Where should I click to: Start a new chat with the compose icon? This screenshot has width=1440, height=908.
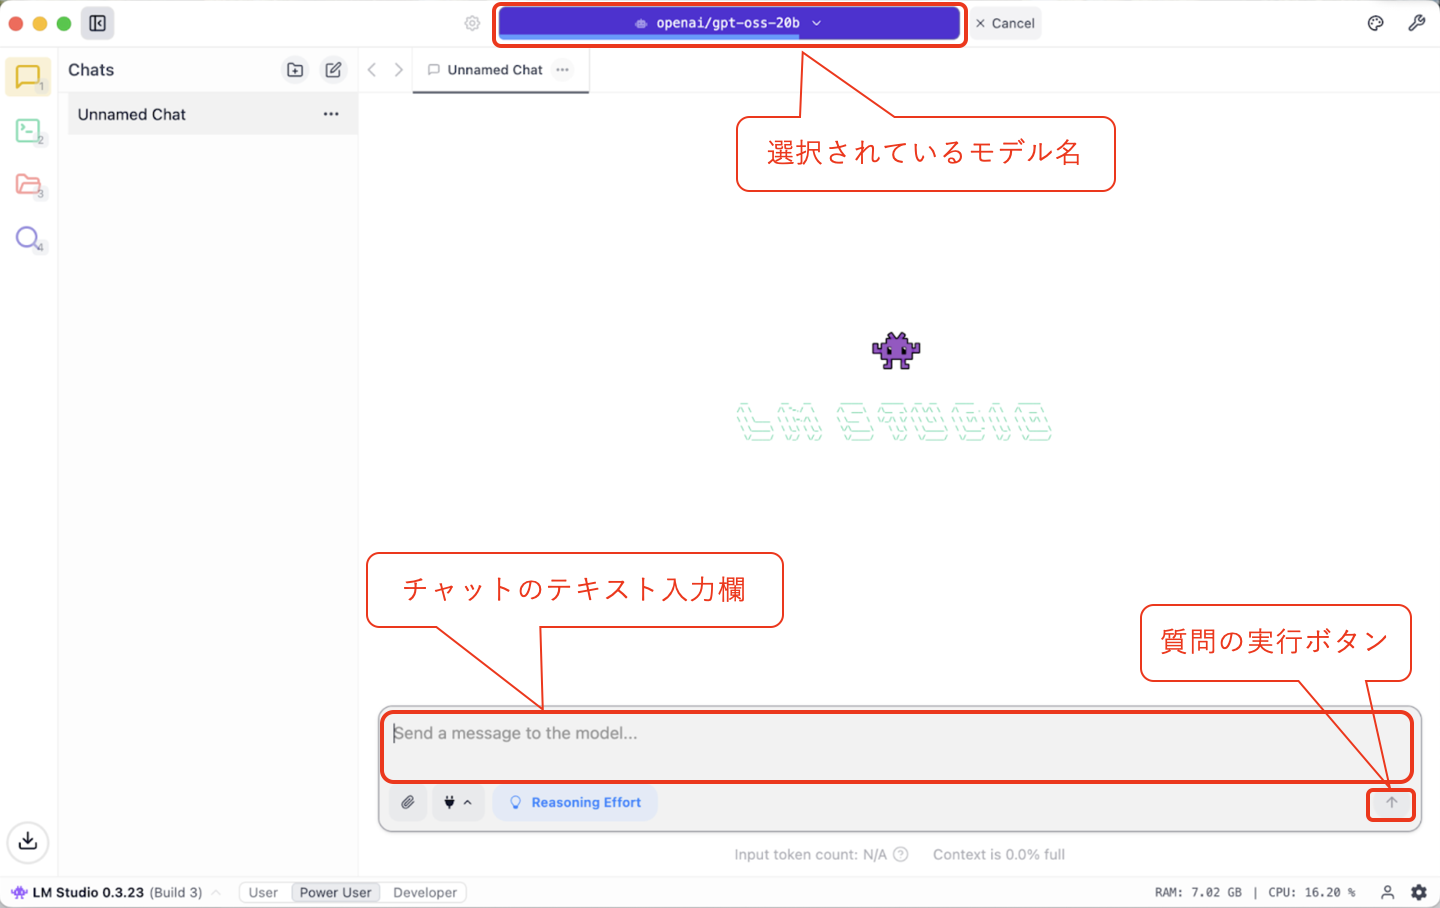point(333,70)
